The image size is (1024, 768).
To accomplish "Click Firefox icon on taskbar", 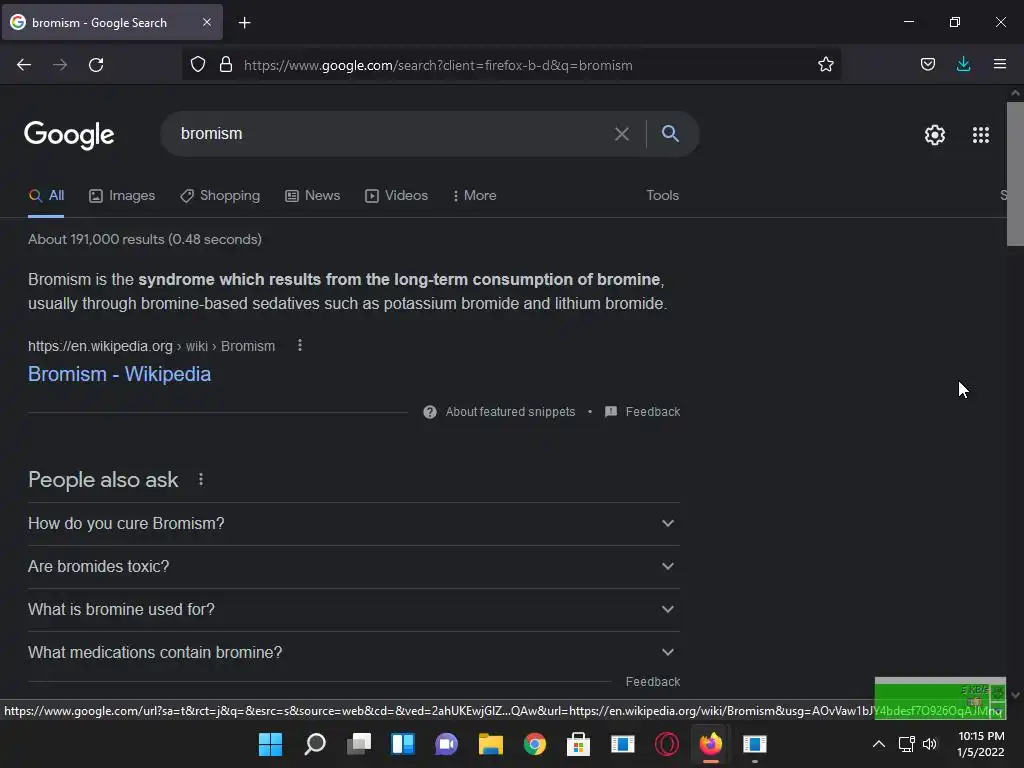I will [711, 744].
